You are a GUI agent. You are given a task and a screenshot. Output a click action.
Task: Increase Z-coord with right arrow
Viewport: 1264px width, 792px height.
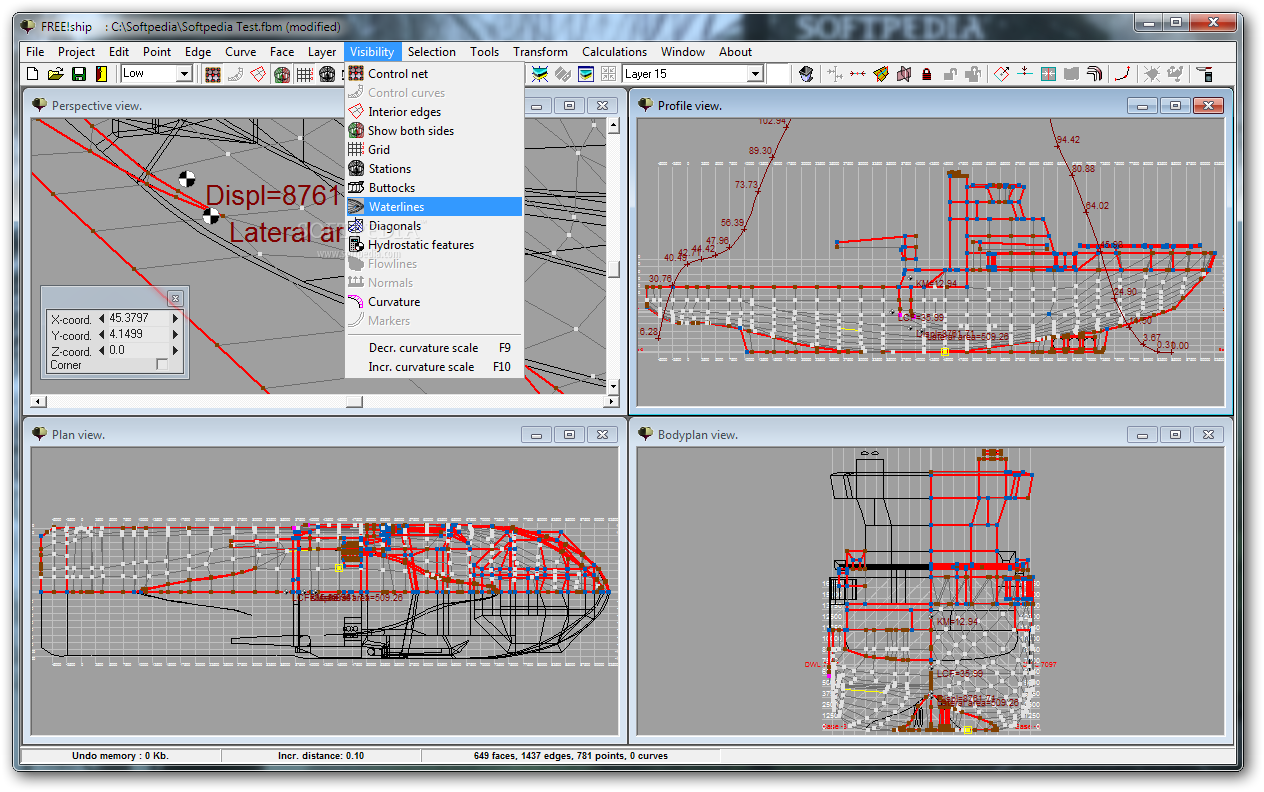pyautogui.click(x=176, y=351)
